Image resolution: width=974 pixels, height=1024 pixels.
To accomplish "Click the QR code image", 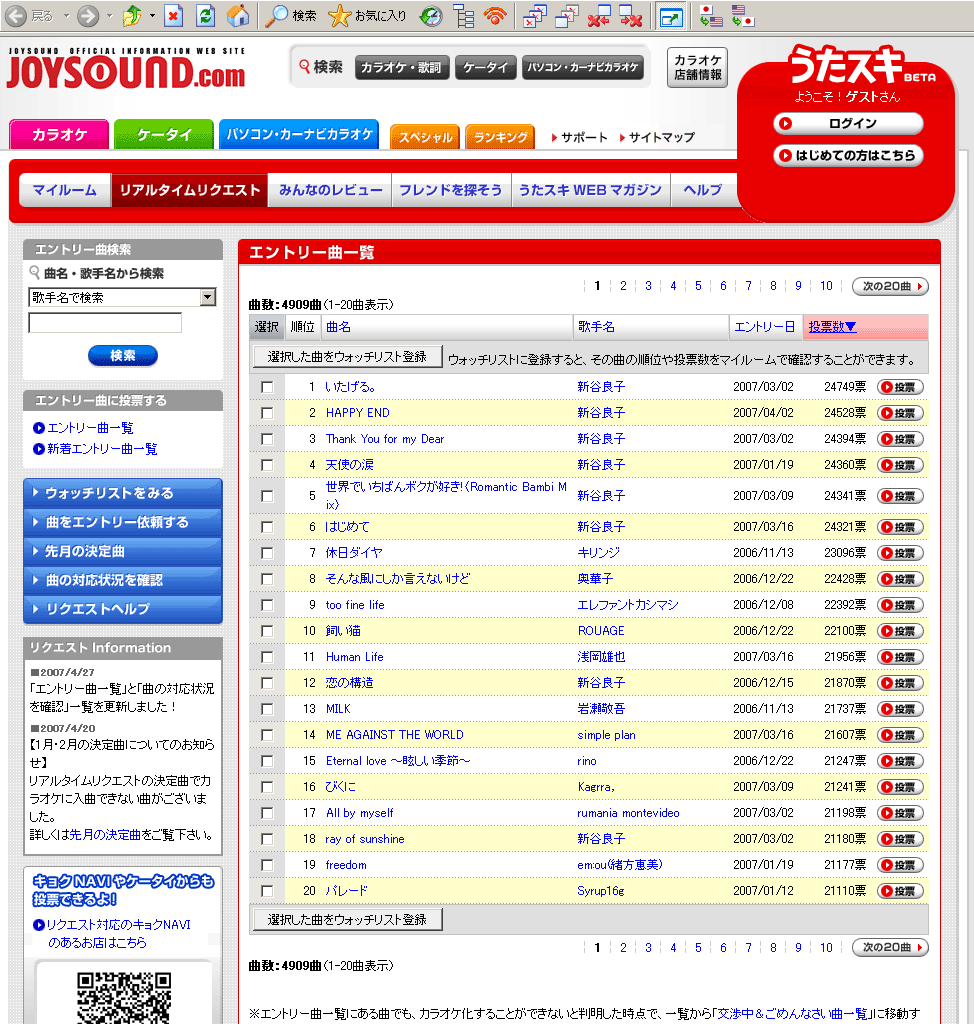I will tap(124, 998).
